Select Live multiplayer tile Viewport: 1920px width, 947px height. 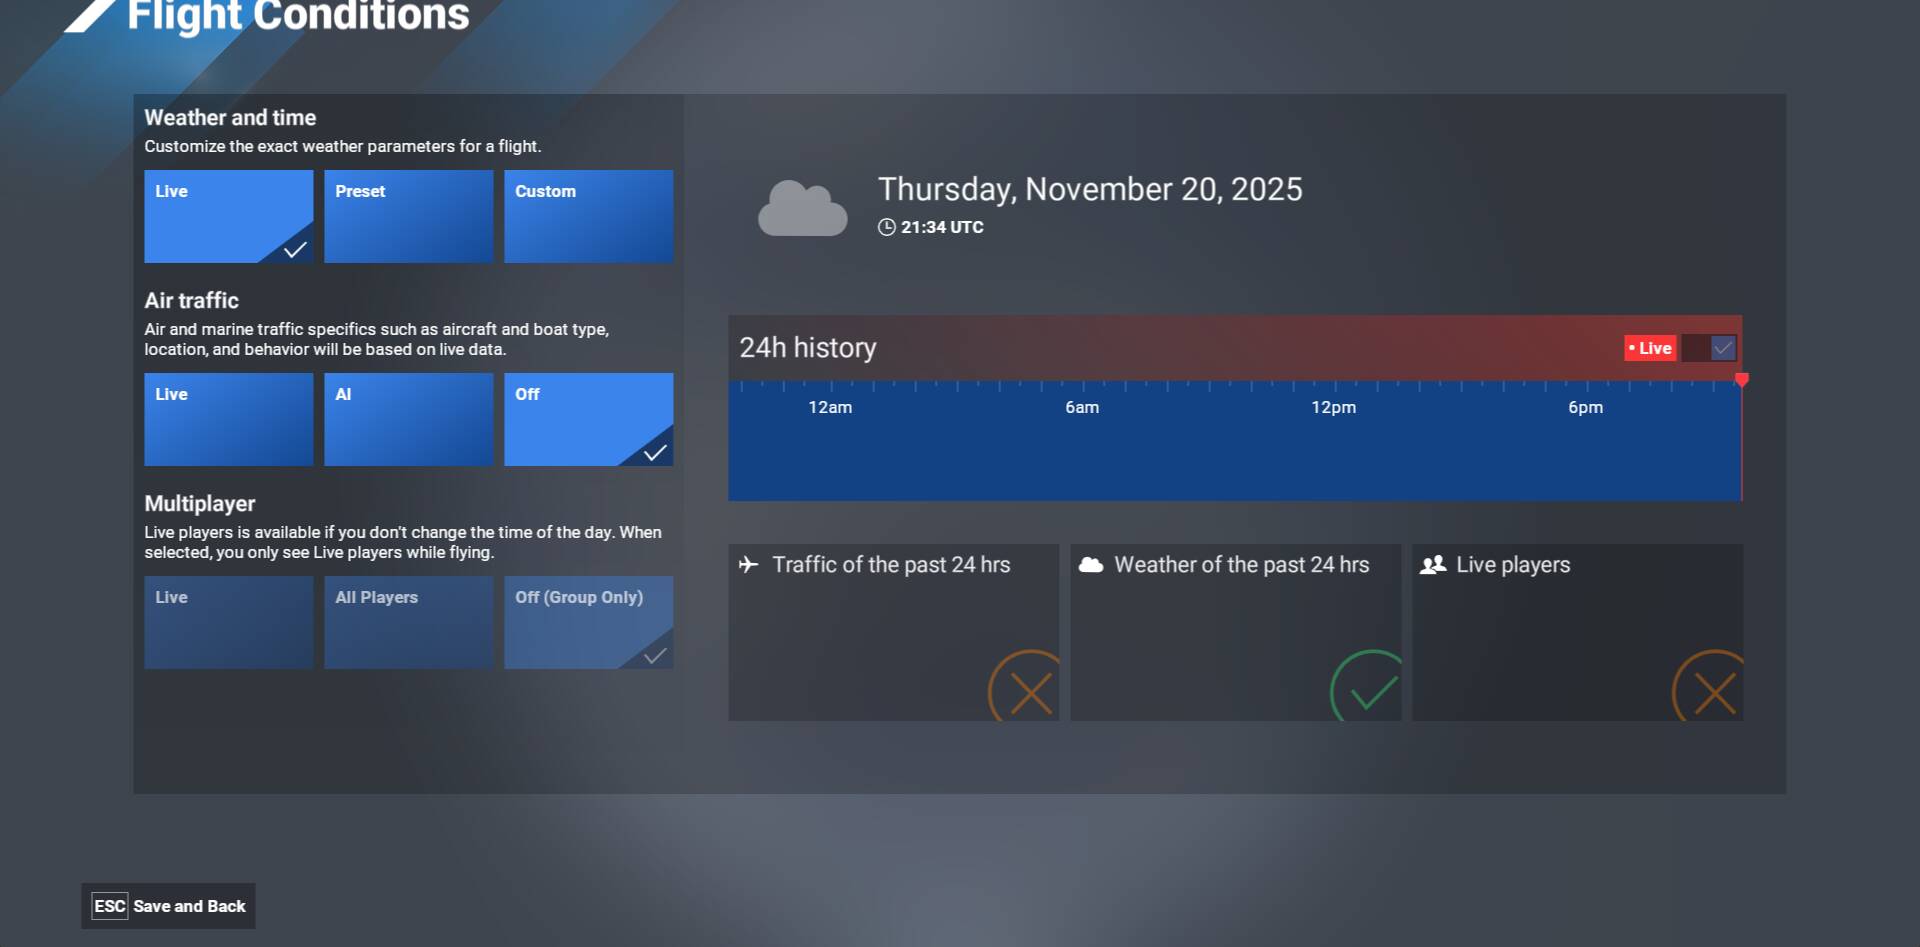(x=228, y=622)
